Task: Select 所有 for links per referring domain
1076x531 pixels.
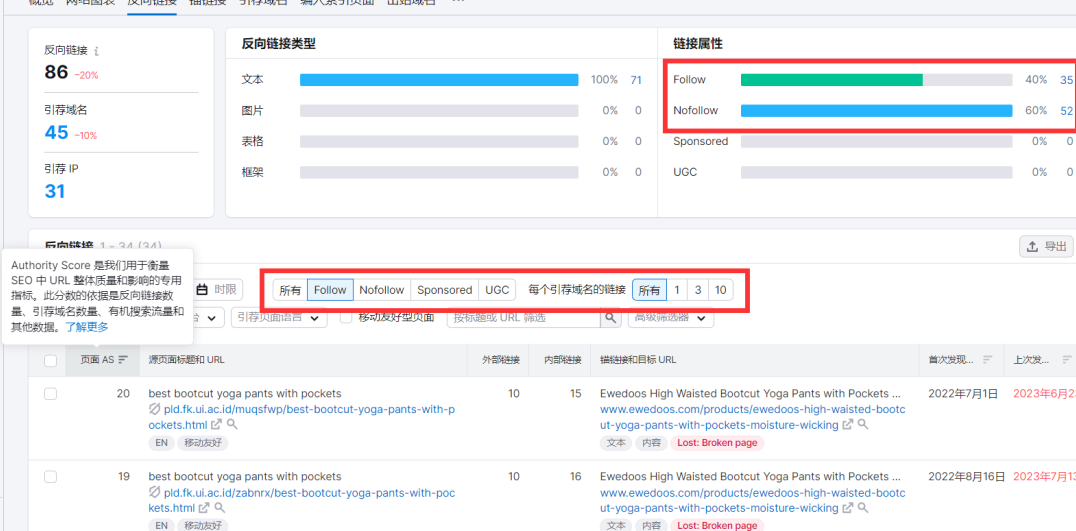Action: (649, 290)
